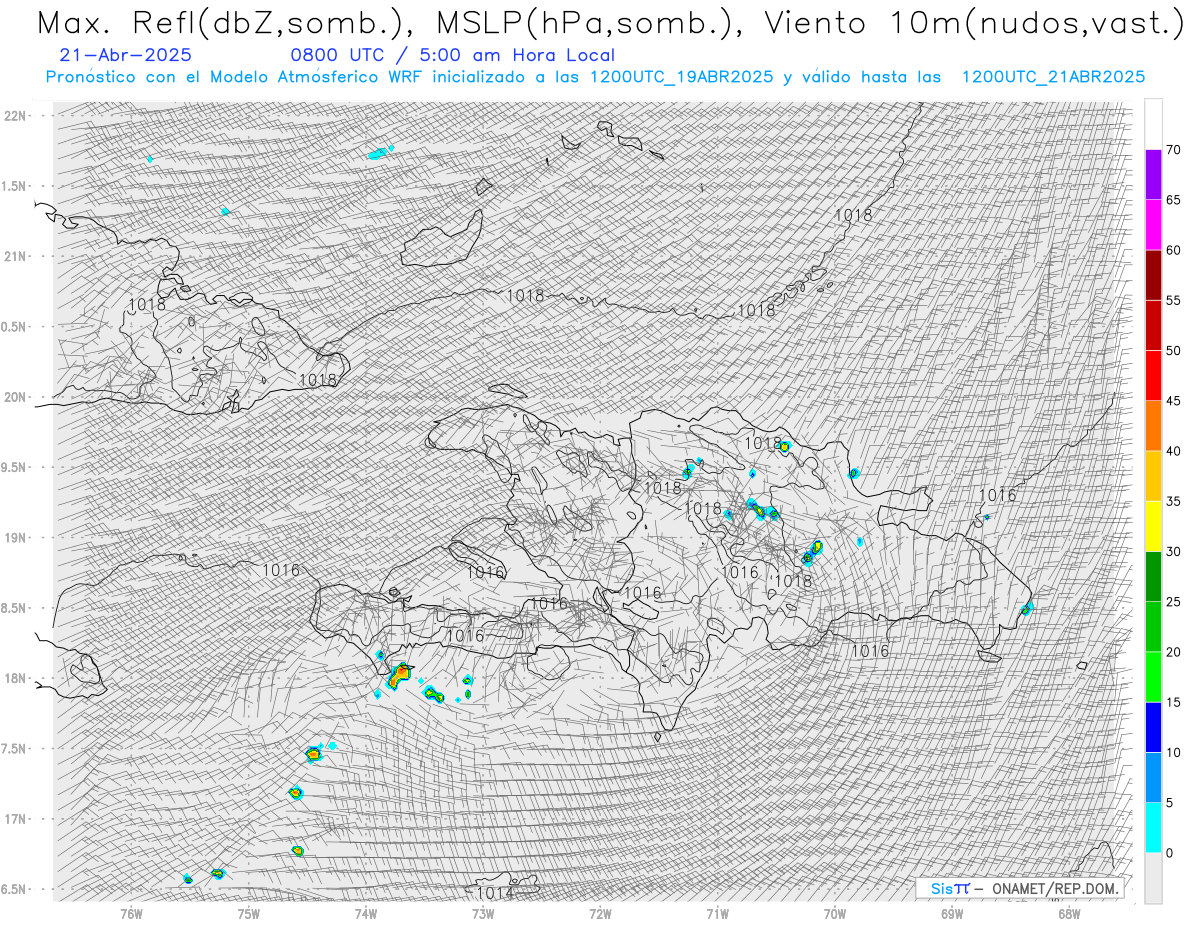This screenshot has height=927, width=1200.
Task: Click the '21N' latitude label
Action: point(15,256)
